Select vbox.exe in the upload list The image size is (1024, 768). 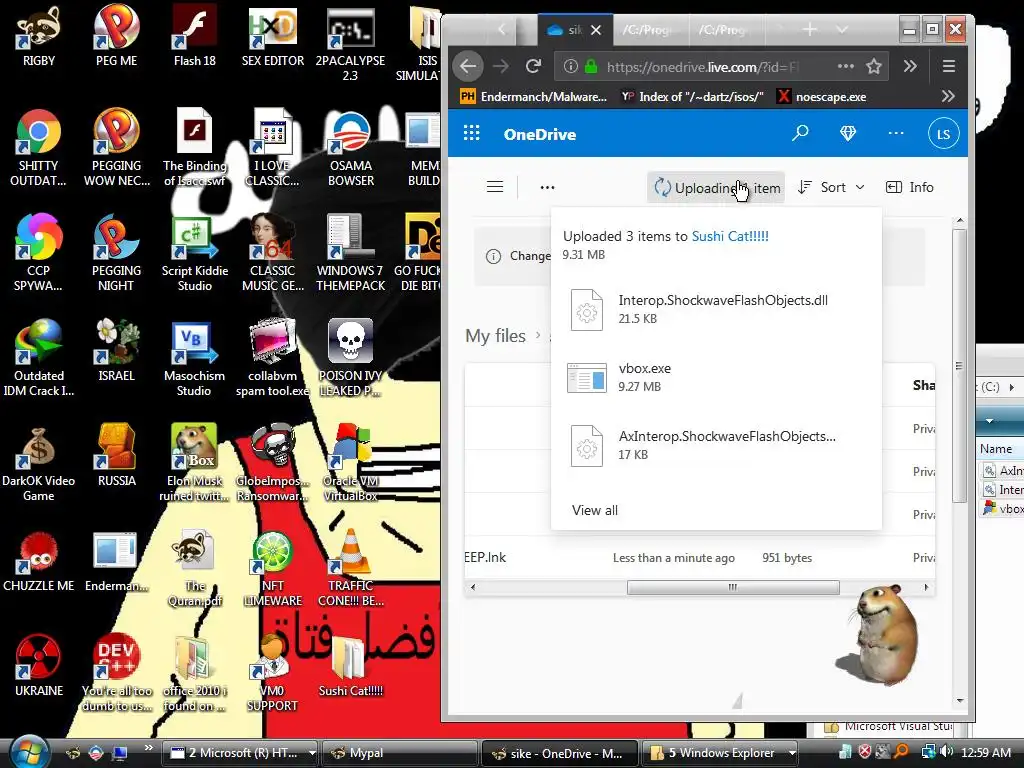coord(716,377)
